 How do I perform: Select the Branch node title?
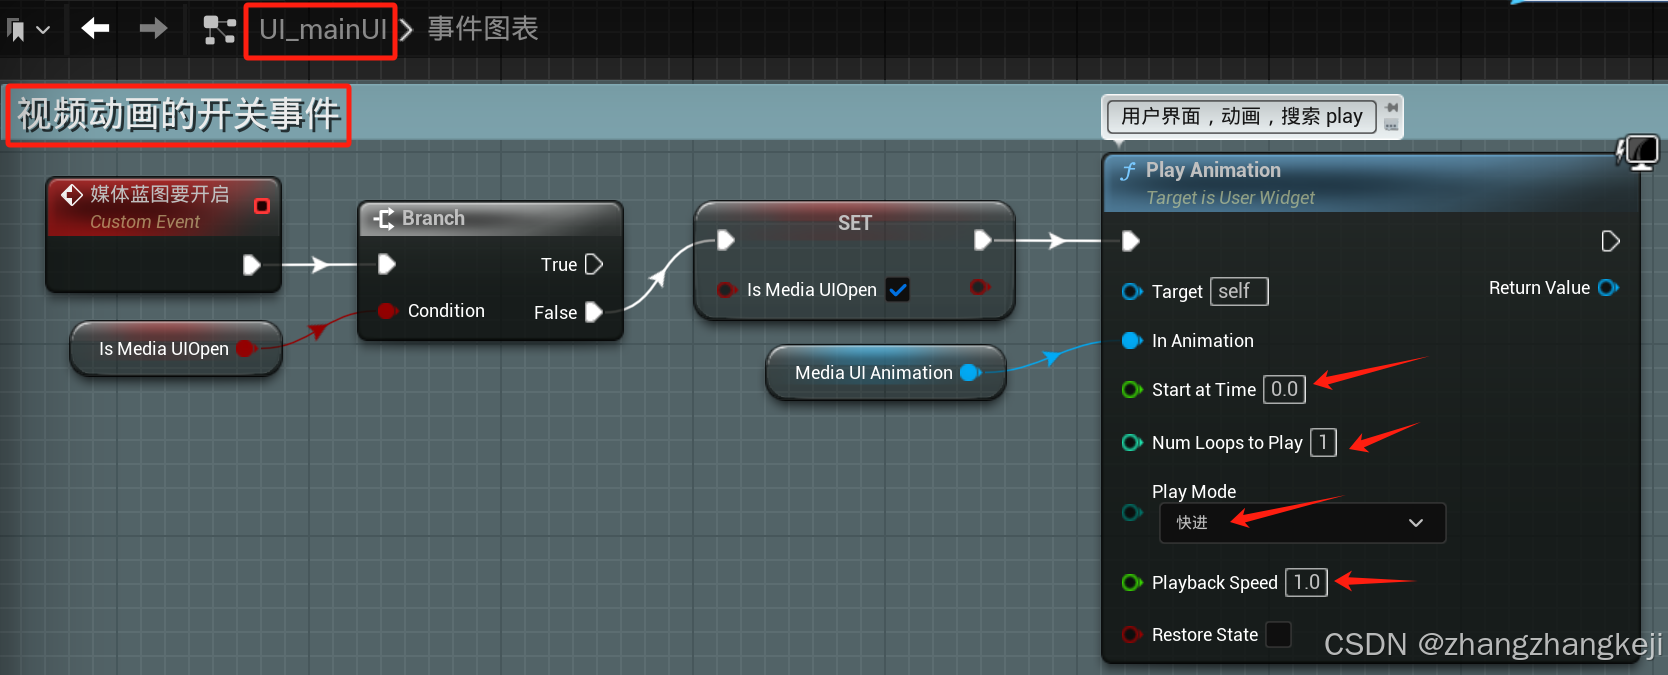(x=433, y=218)
